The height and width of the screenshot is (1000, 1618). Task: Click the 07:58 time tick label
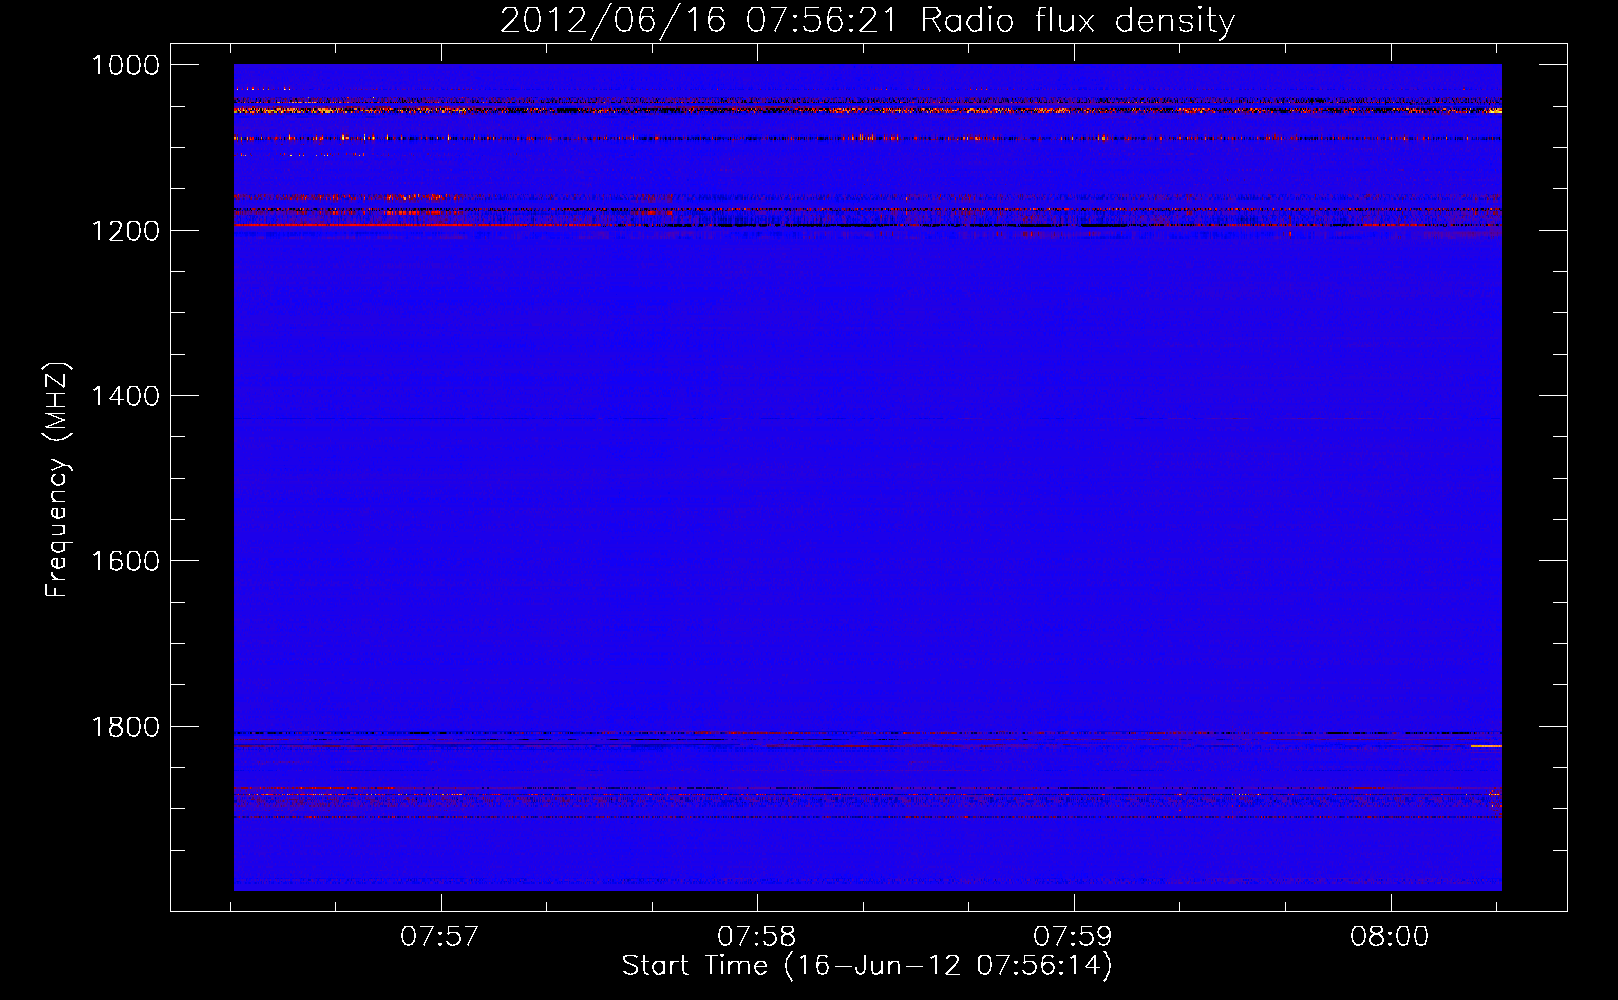[x=757, y=937]
